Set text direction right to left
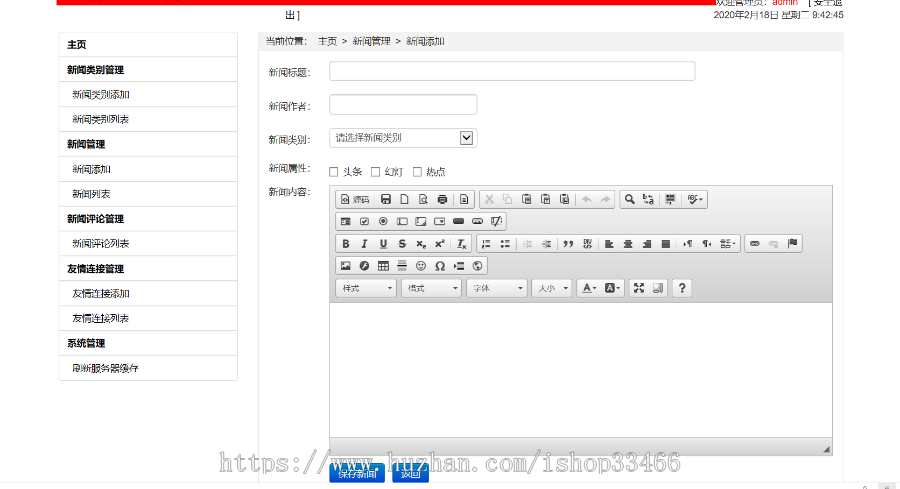This screenshot has height=489, width=900. point(707,244)
